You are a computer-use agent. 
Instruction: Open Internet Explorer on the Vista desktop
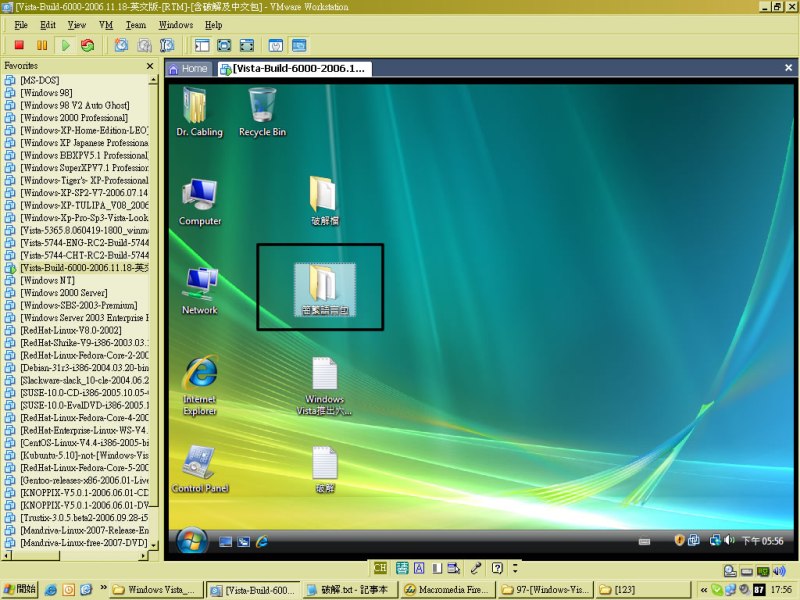click(200, 383)
